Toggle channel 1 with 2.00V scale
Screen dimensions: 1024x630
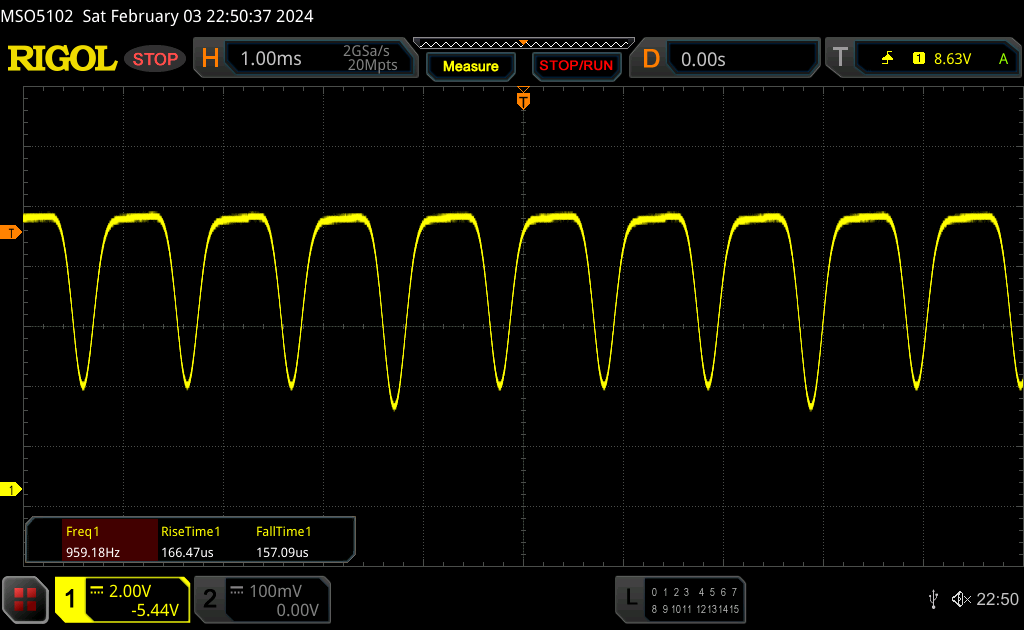122,599
